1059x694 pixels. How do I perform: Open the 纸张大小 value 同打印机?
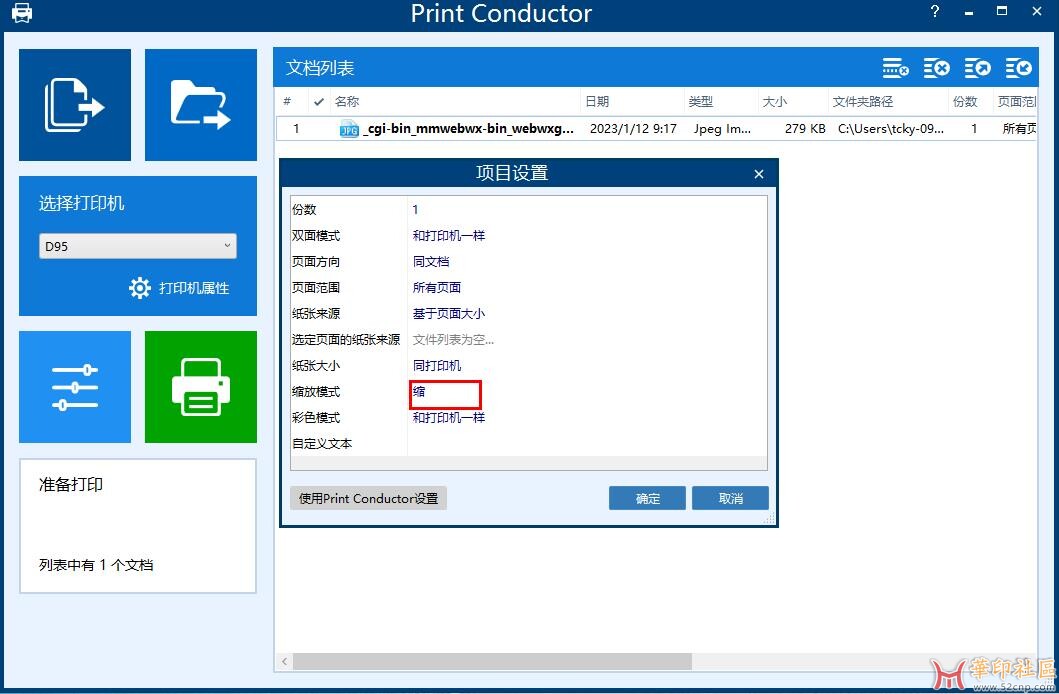pos(587,365)
